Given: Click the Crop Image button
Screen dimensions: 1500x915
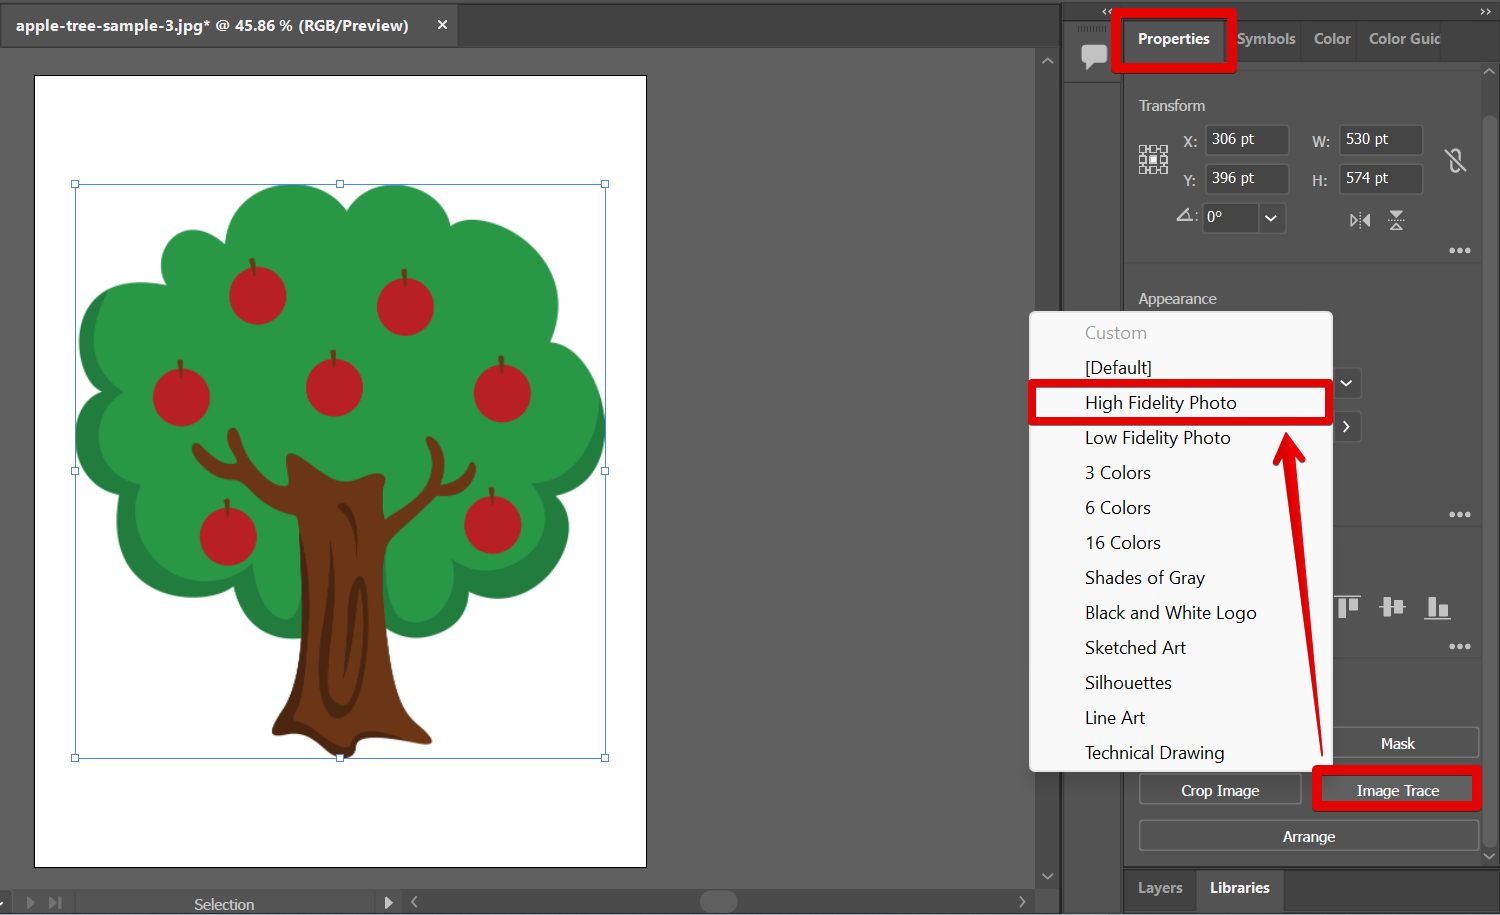Looking at the screenshot, I should click(1220, 789).
